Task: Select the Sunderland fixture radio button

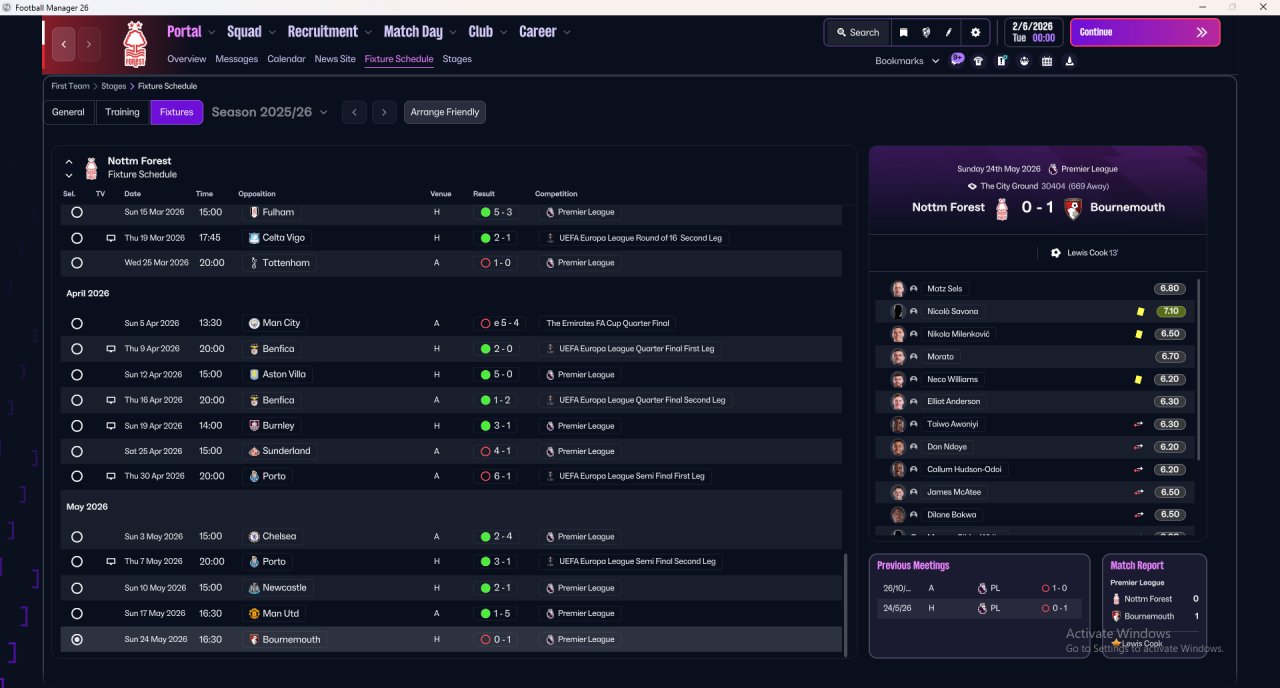Action: click(77, 451)
